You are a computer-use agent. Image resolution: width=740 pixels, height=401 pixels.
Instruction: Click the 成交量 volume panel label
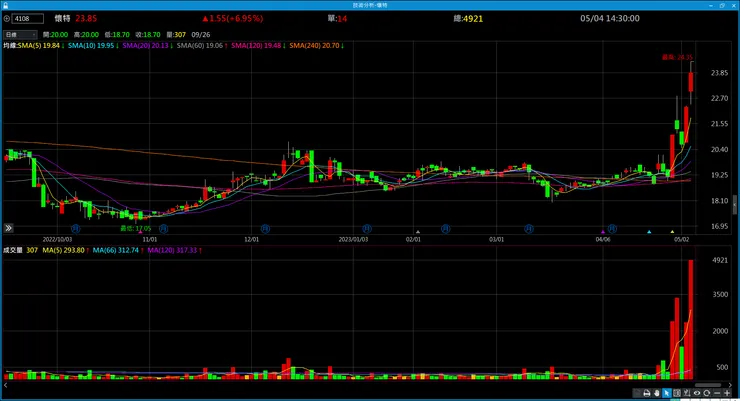13,250
